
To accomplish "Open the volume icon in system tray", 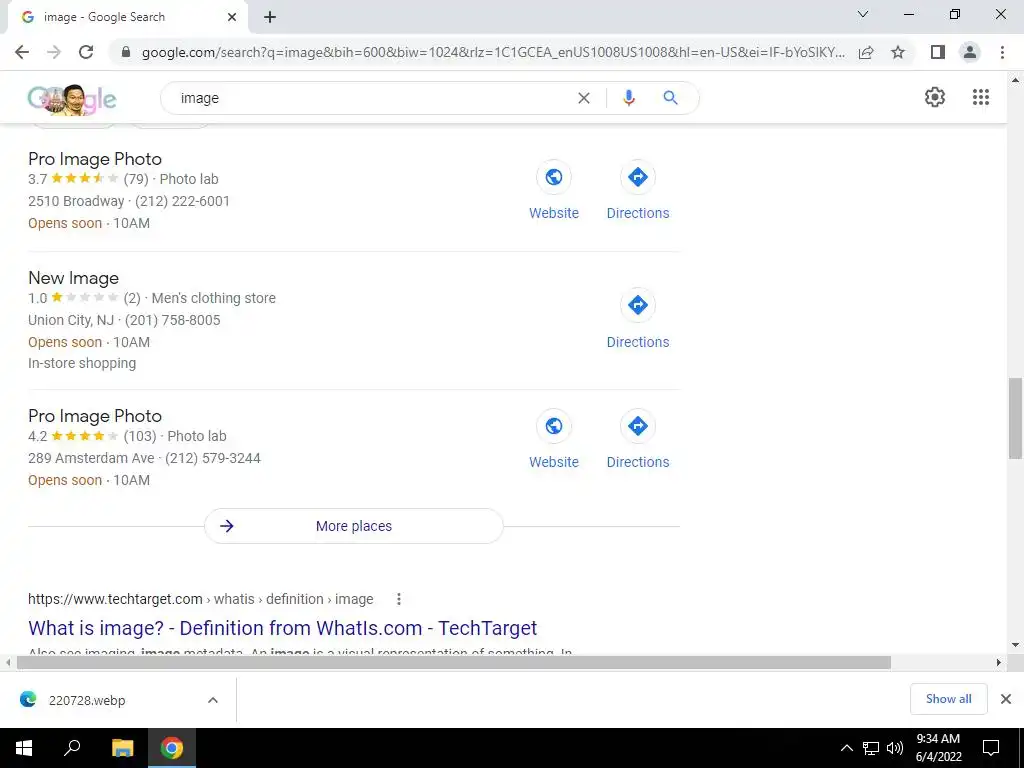I will [x=895, y=748].
